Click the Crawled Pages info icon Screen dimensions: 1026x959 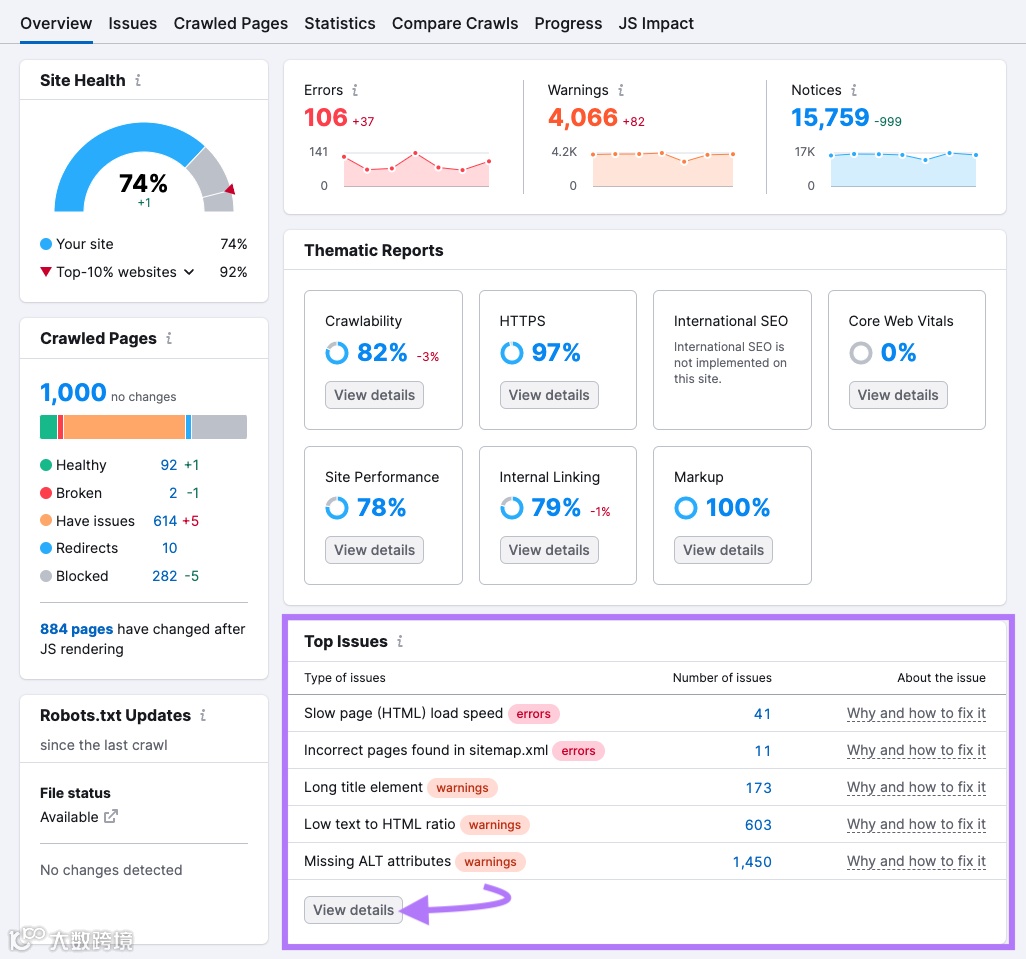click(x=169, y=338)
